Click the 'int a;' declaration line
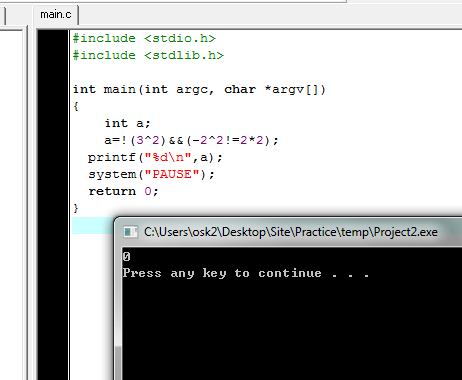Viewport: 462px width, 380px height. click(128, 123)
